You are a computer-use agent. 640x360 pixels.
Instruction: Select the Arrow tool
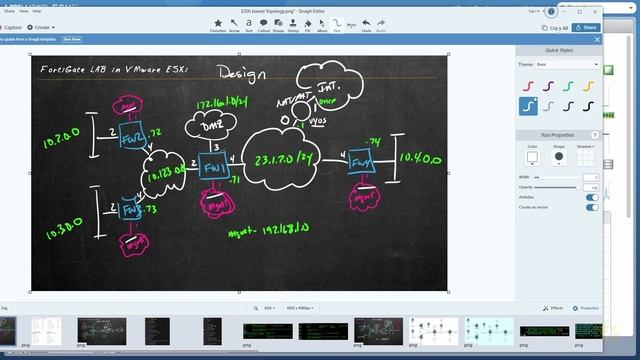[234, 25]
